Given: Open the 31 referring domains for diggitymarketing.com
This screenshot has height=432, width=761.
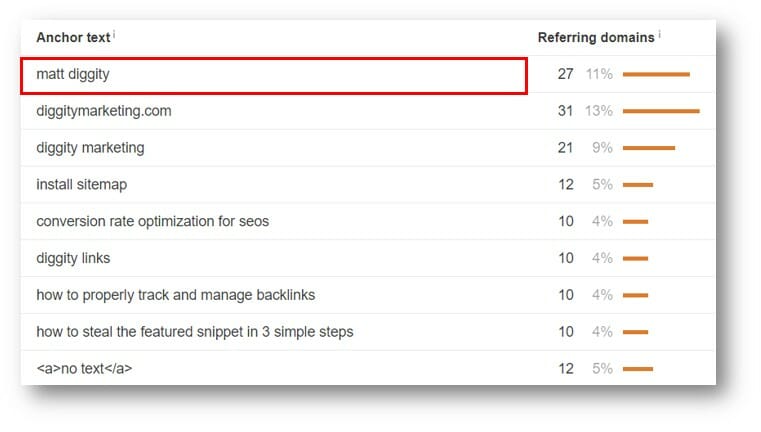Looking at the screenshot, I should [566, 111].
